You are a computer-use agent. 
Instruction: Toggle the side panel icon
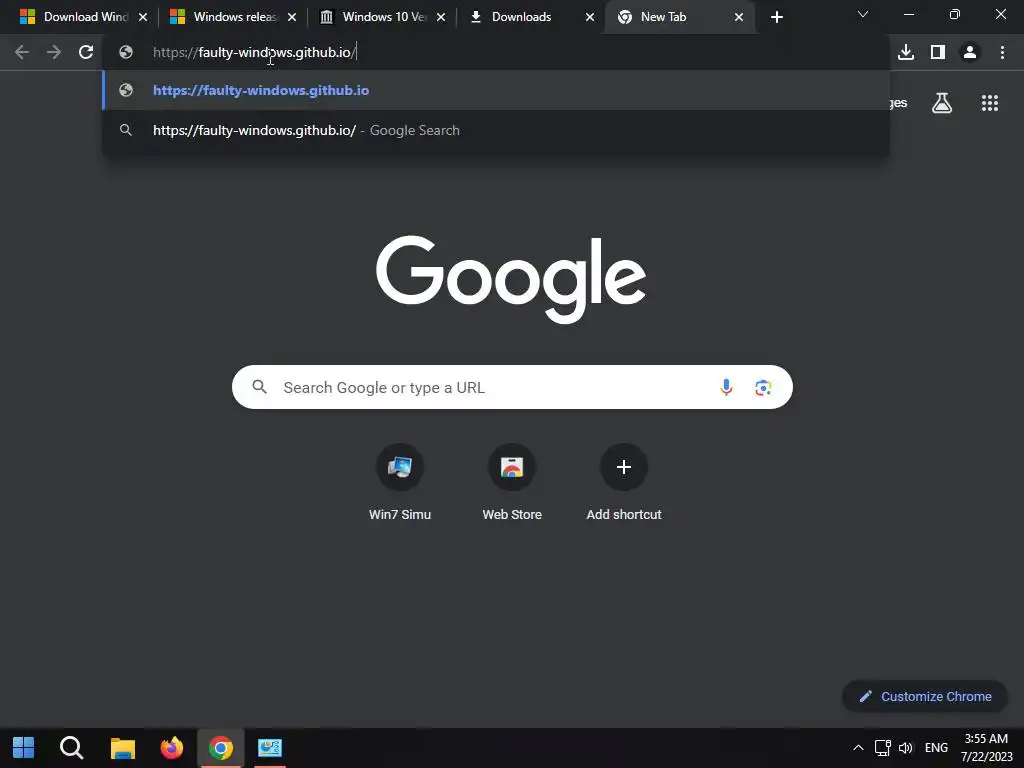[x=938, y=52]
